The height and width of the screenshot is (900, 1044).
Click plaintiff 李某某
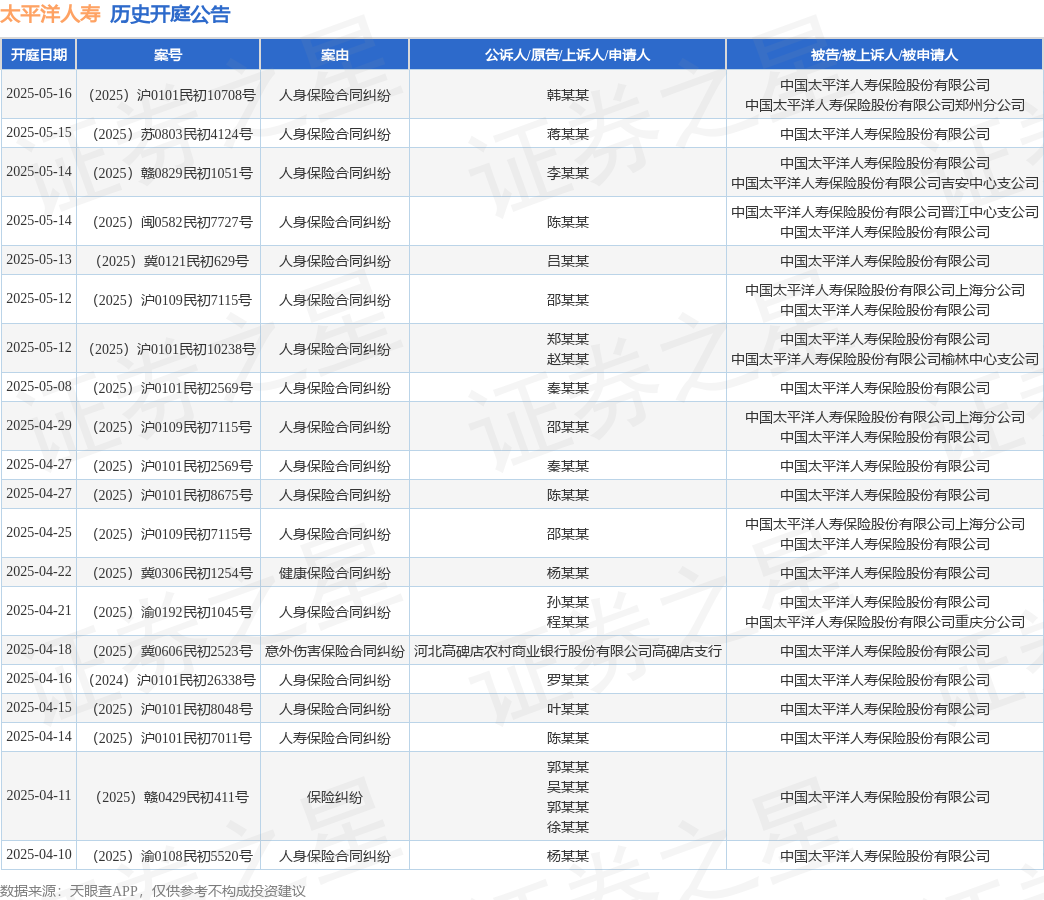point(567,173)
